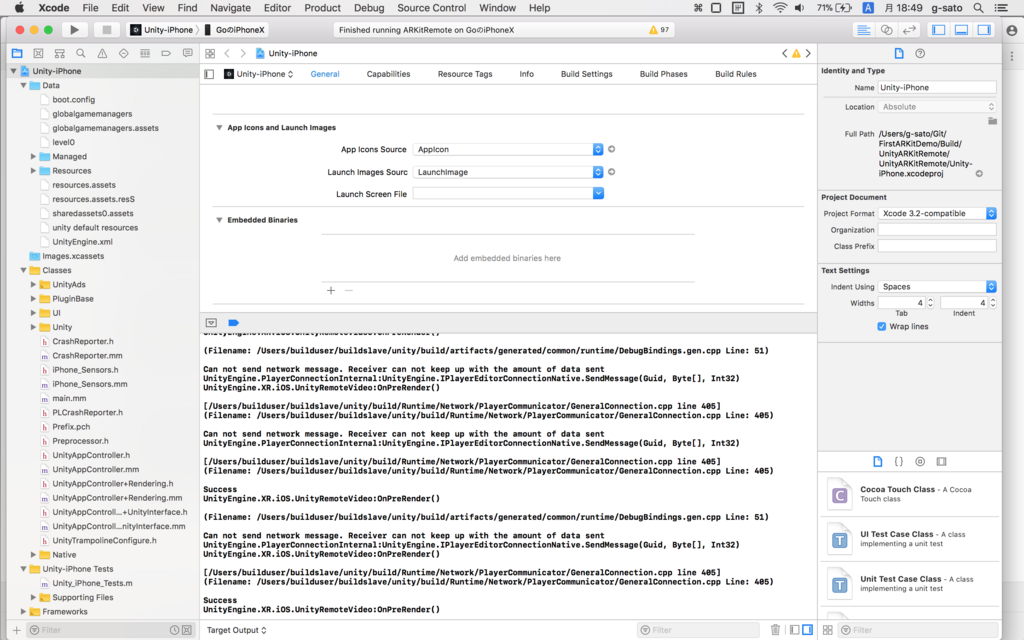Focus the console Filter field
The height and width of the screenshot is (640, 1024).
[699, 630]
